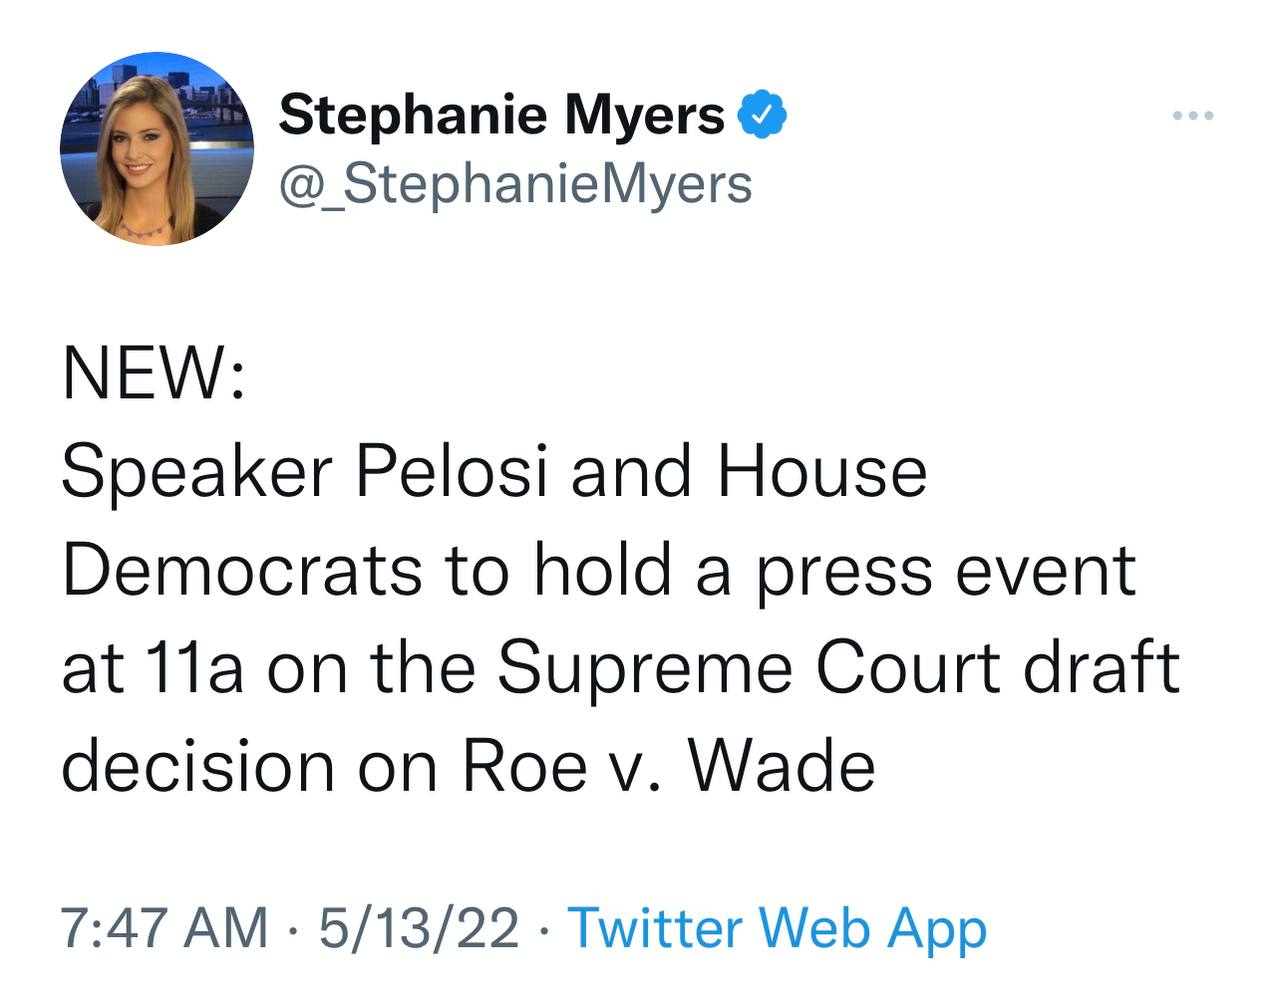Click the word "Speaker" in tweet
Screen dimensions: 1280x987
coord(196,473)
